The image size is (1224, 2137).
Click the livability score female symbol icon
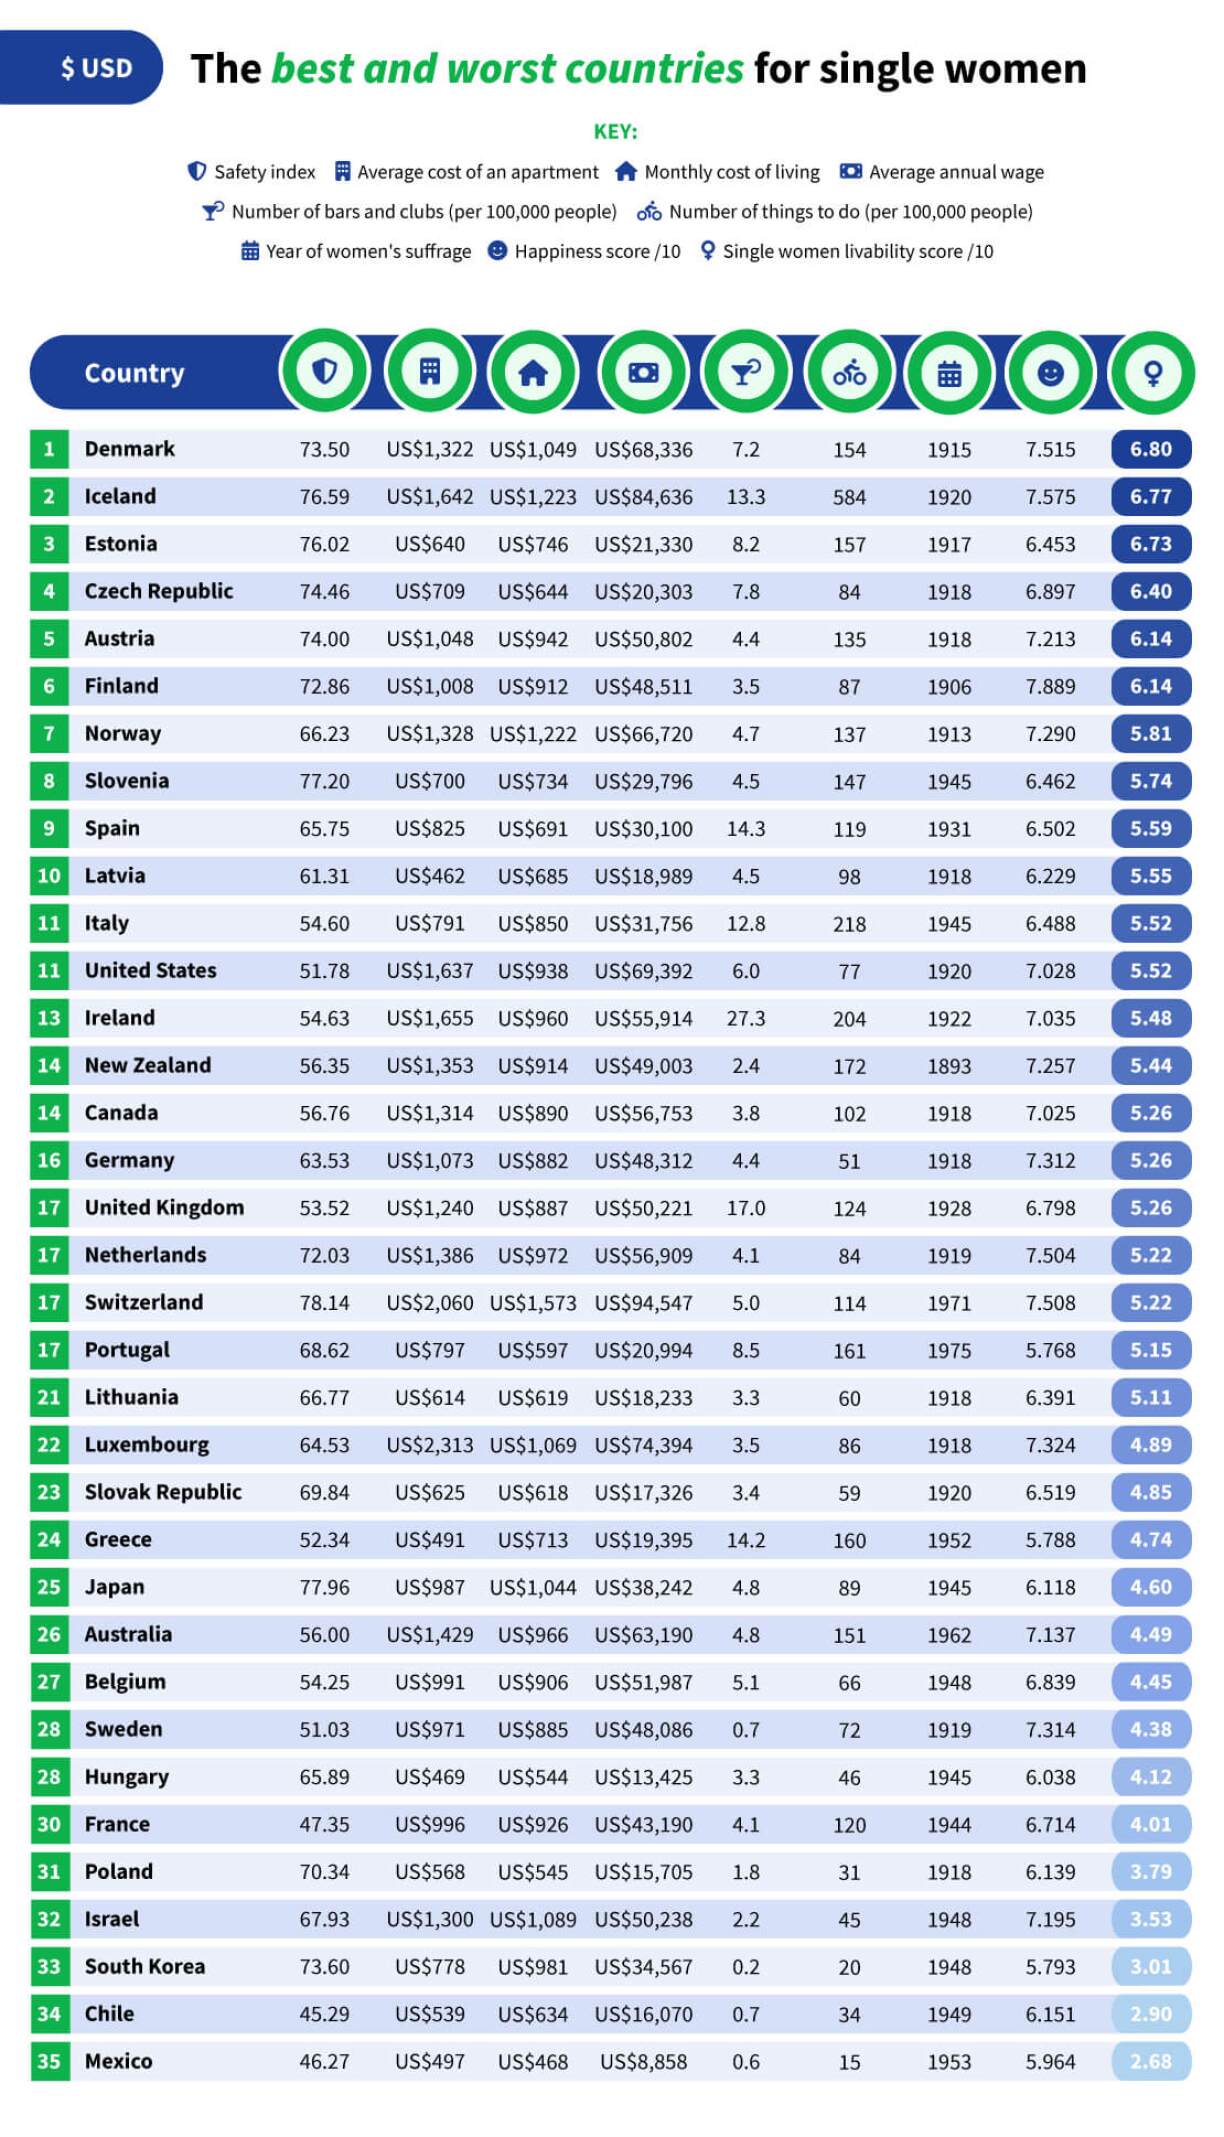tap(1153, 373)
